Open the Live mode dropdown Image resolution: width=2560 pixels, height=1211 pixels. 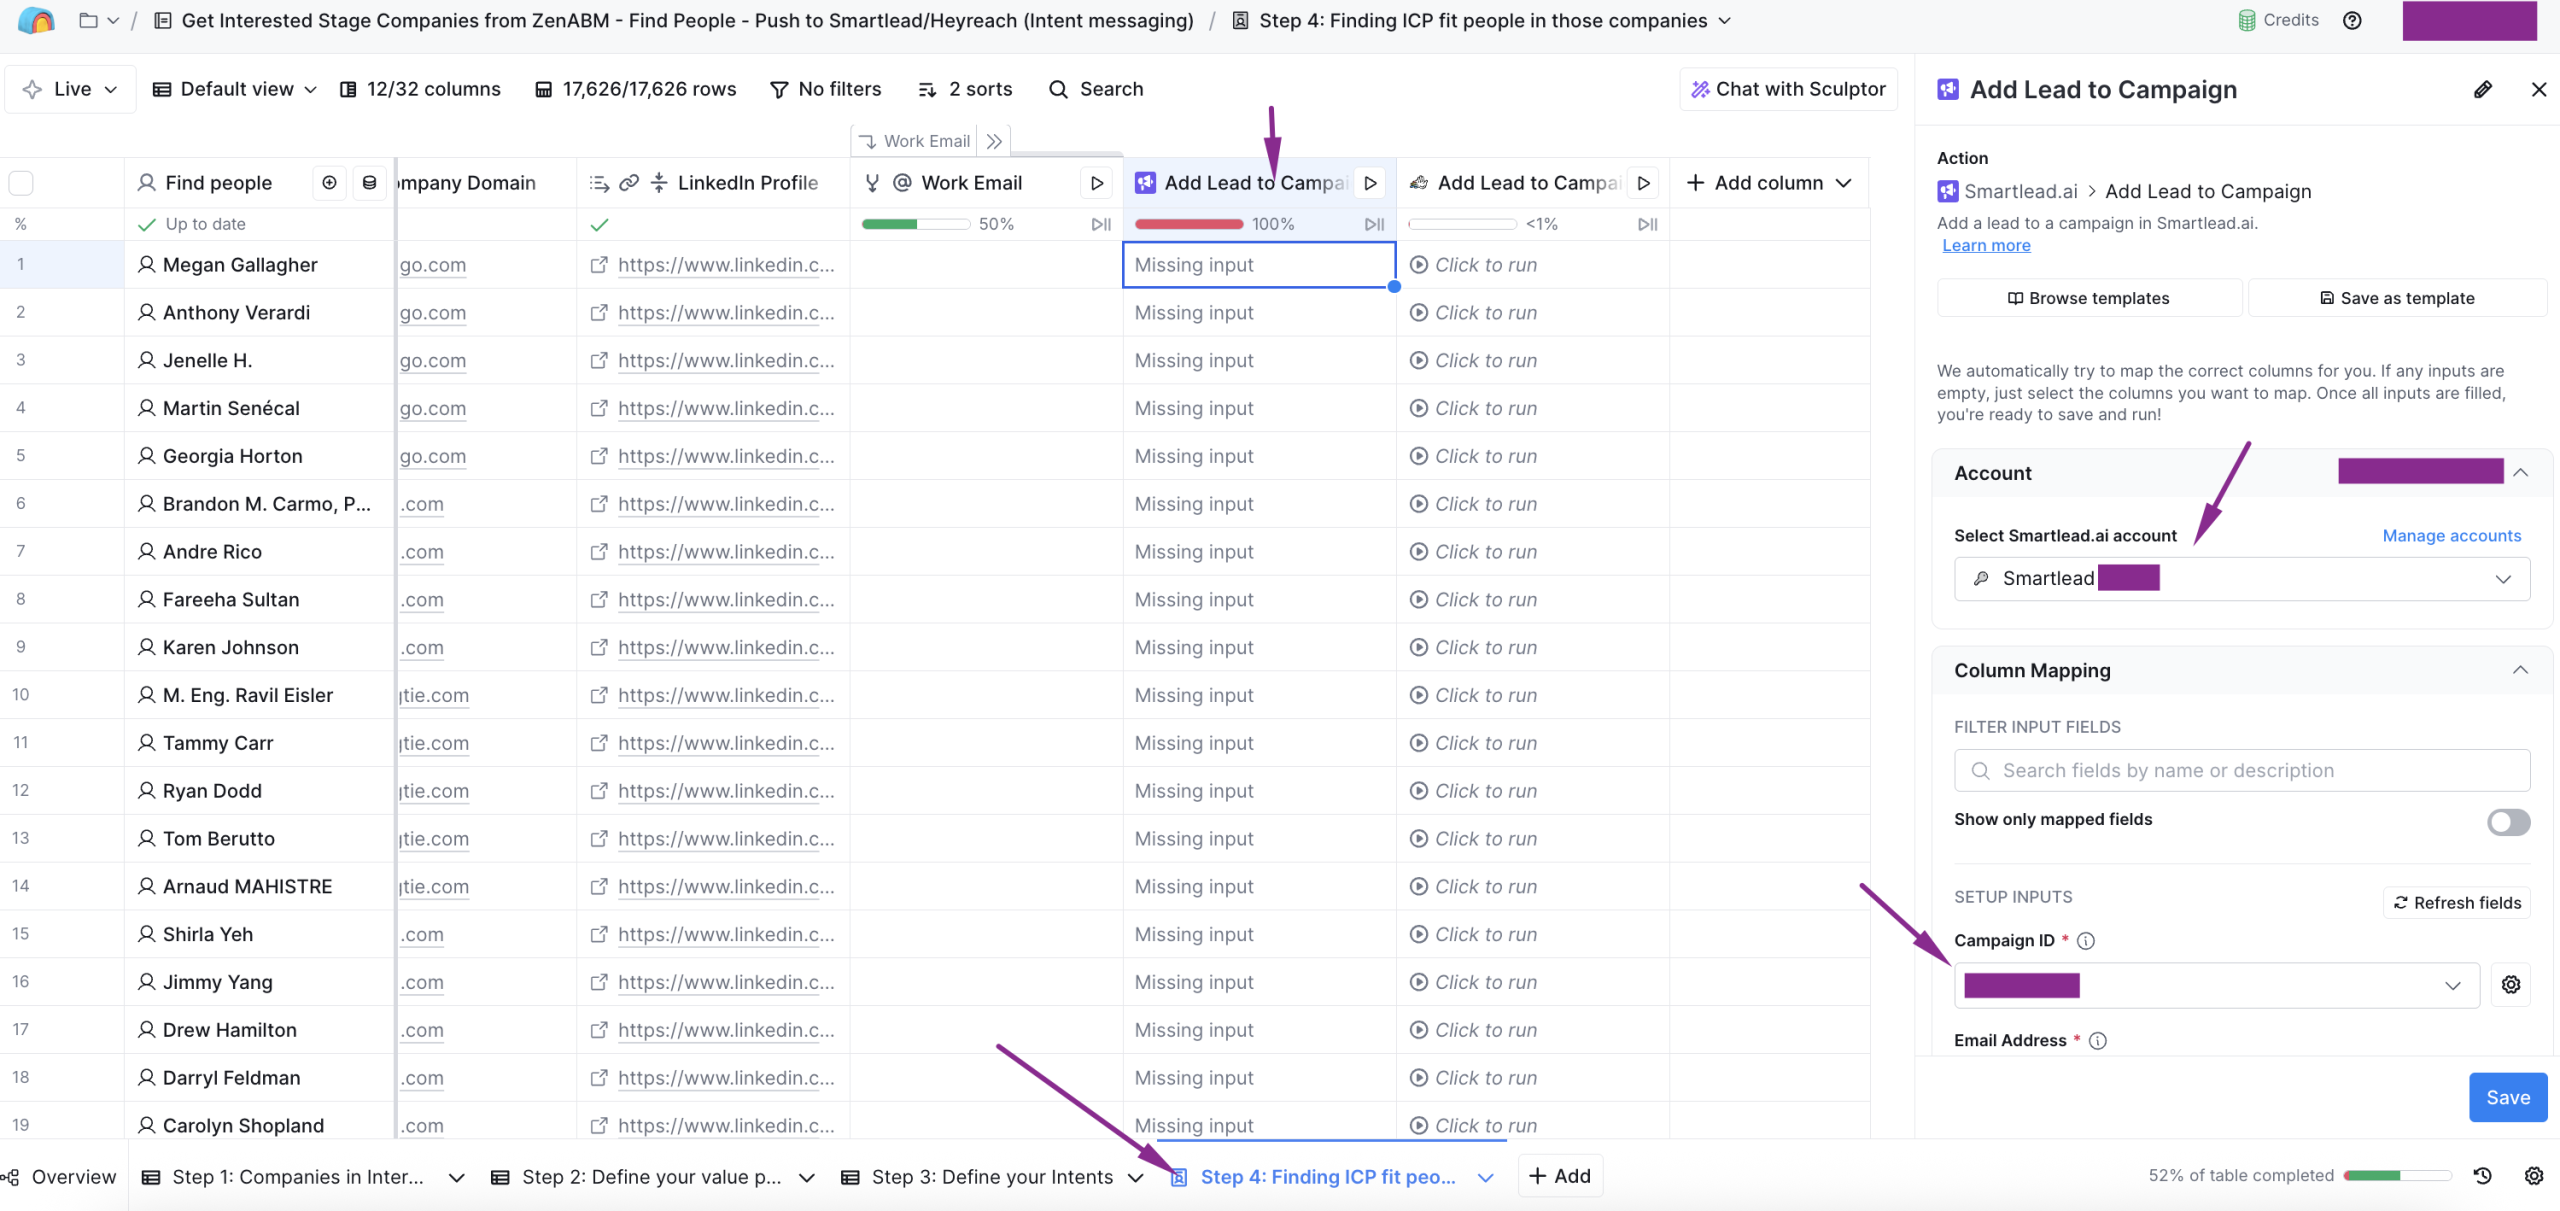(x=69, y=88)
